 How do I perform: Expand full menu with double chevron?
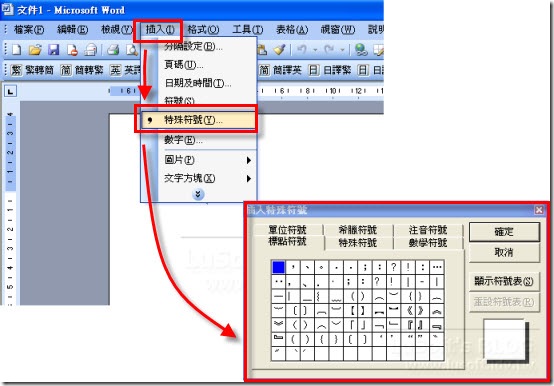click(x=198, y=194)
